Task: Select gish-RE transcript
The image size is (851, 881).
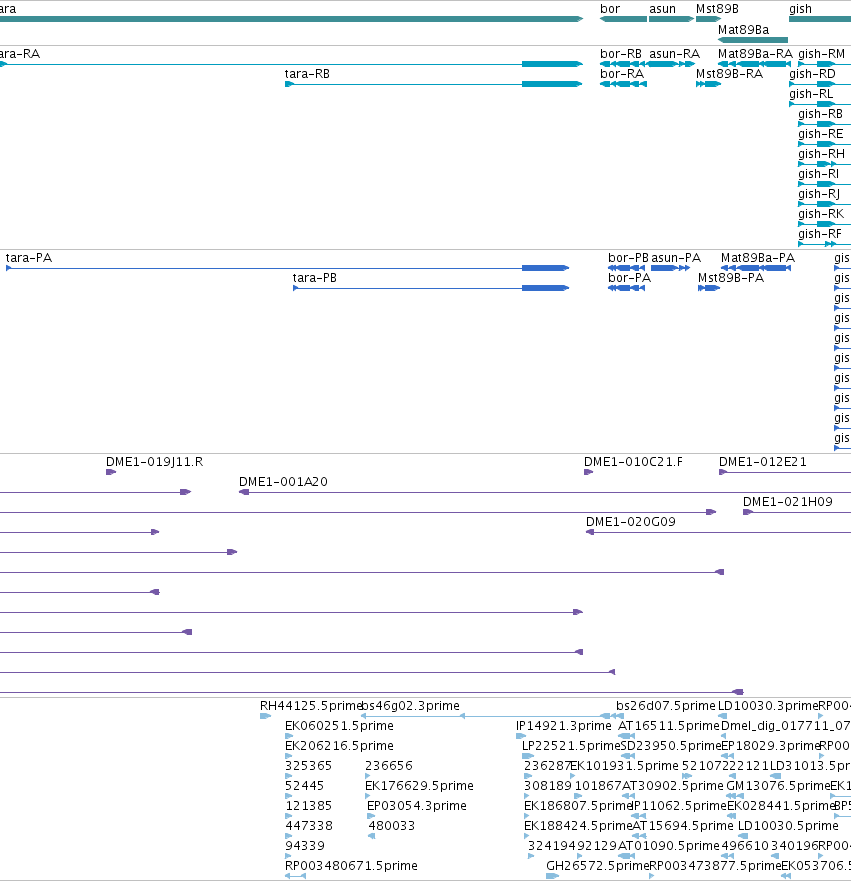Action: pyautogui.click(x=825, y=144)
